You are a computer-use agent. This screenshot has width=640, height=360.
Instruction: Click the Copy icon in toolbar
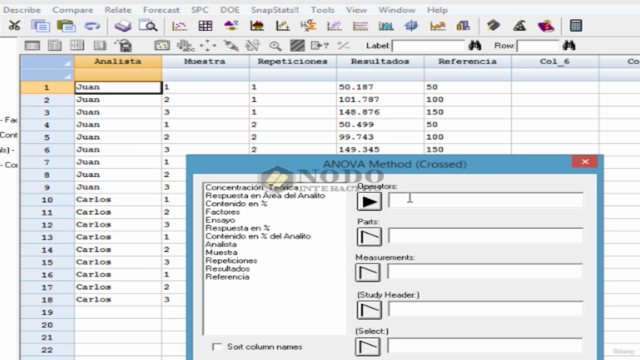point(40,26)
